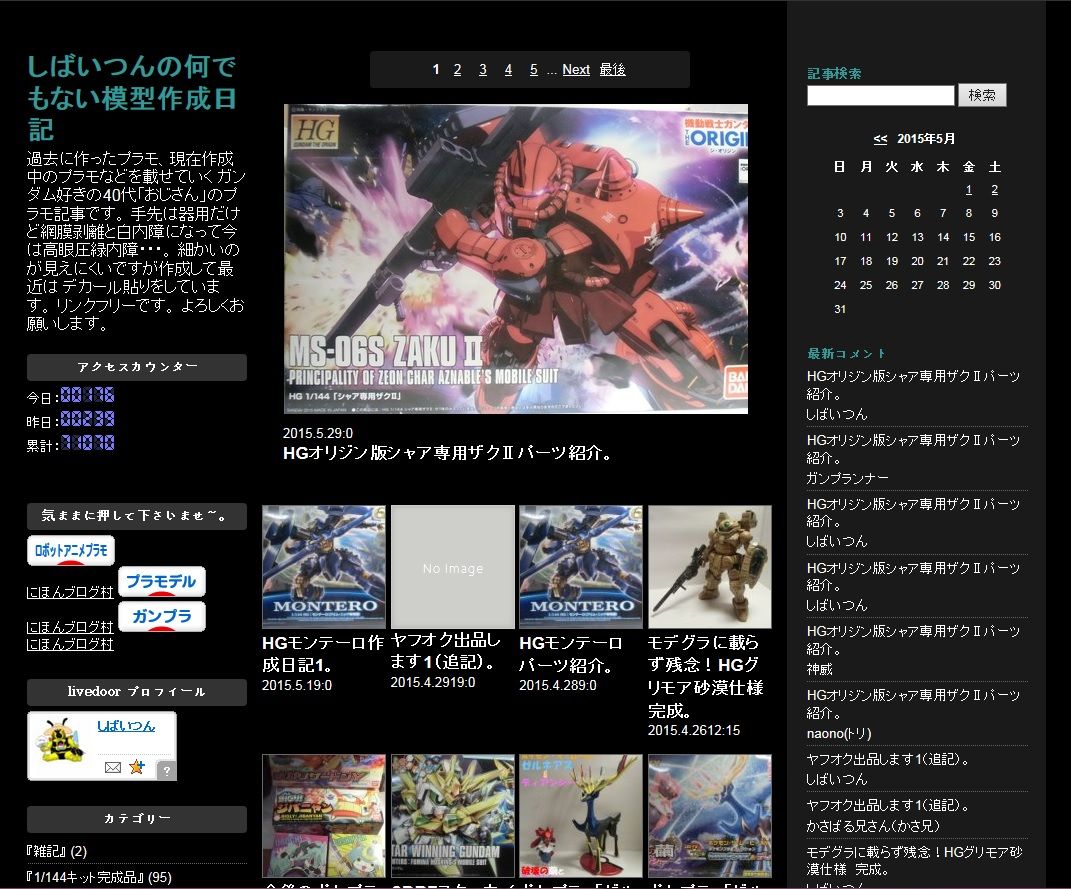Screen dimensions: 1071x889
Task: Open comment by naono(トリ)
Action: point(913,704)
